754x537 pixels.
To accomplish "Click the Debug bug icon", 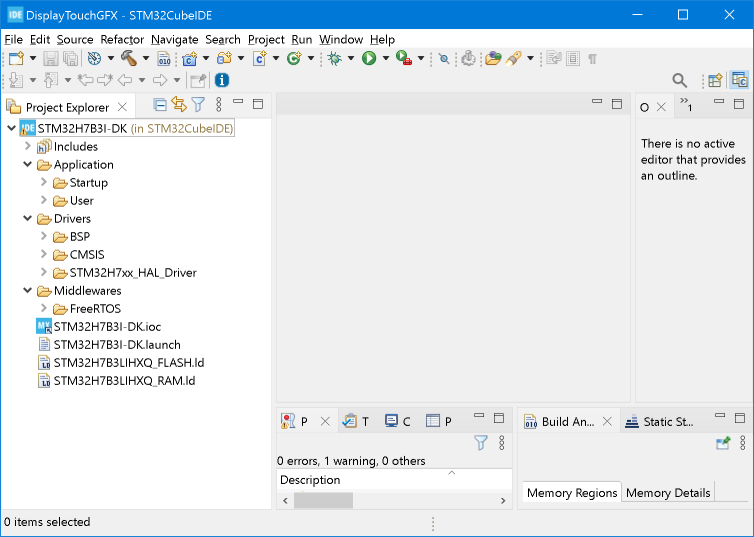I will coord(334,59).
